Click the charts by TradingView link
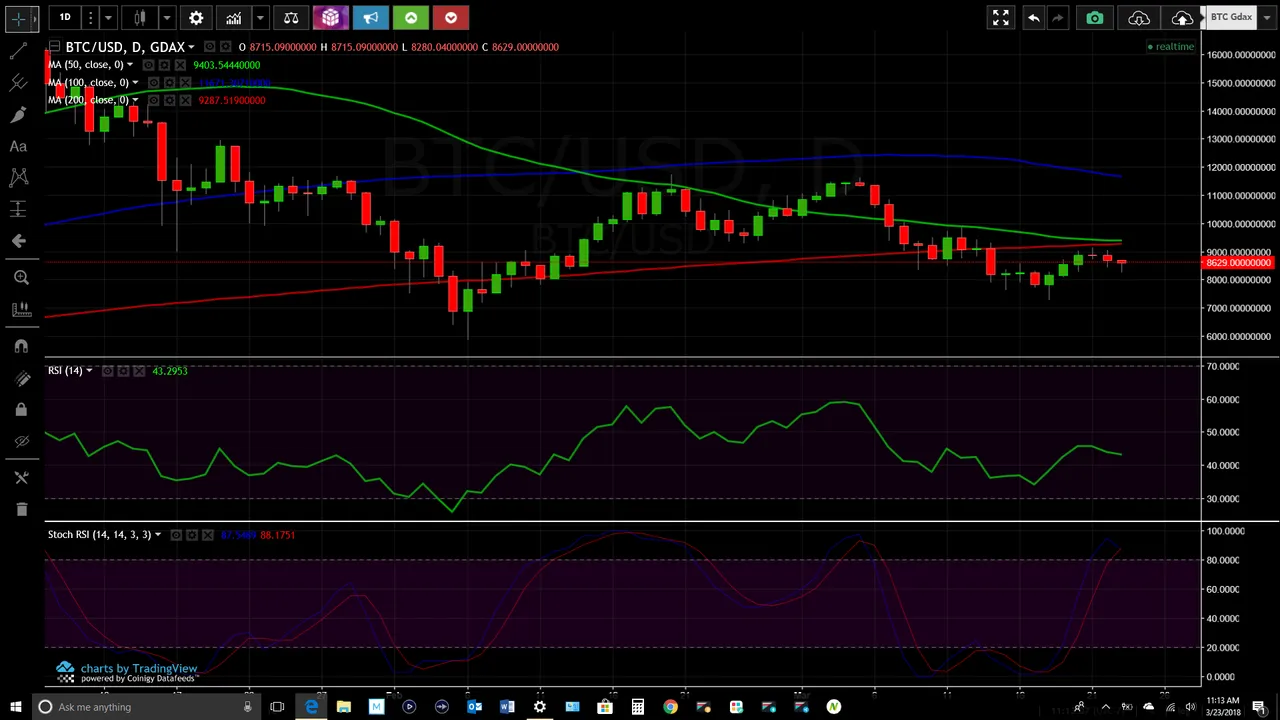 click(139, 668)
